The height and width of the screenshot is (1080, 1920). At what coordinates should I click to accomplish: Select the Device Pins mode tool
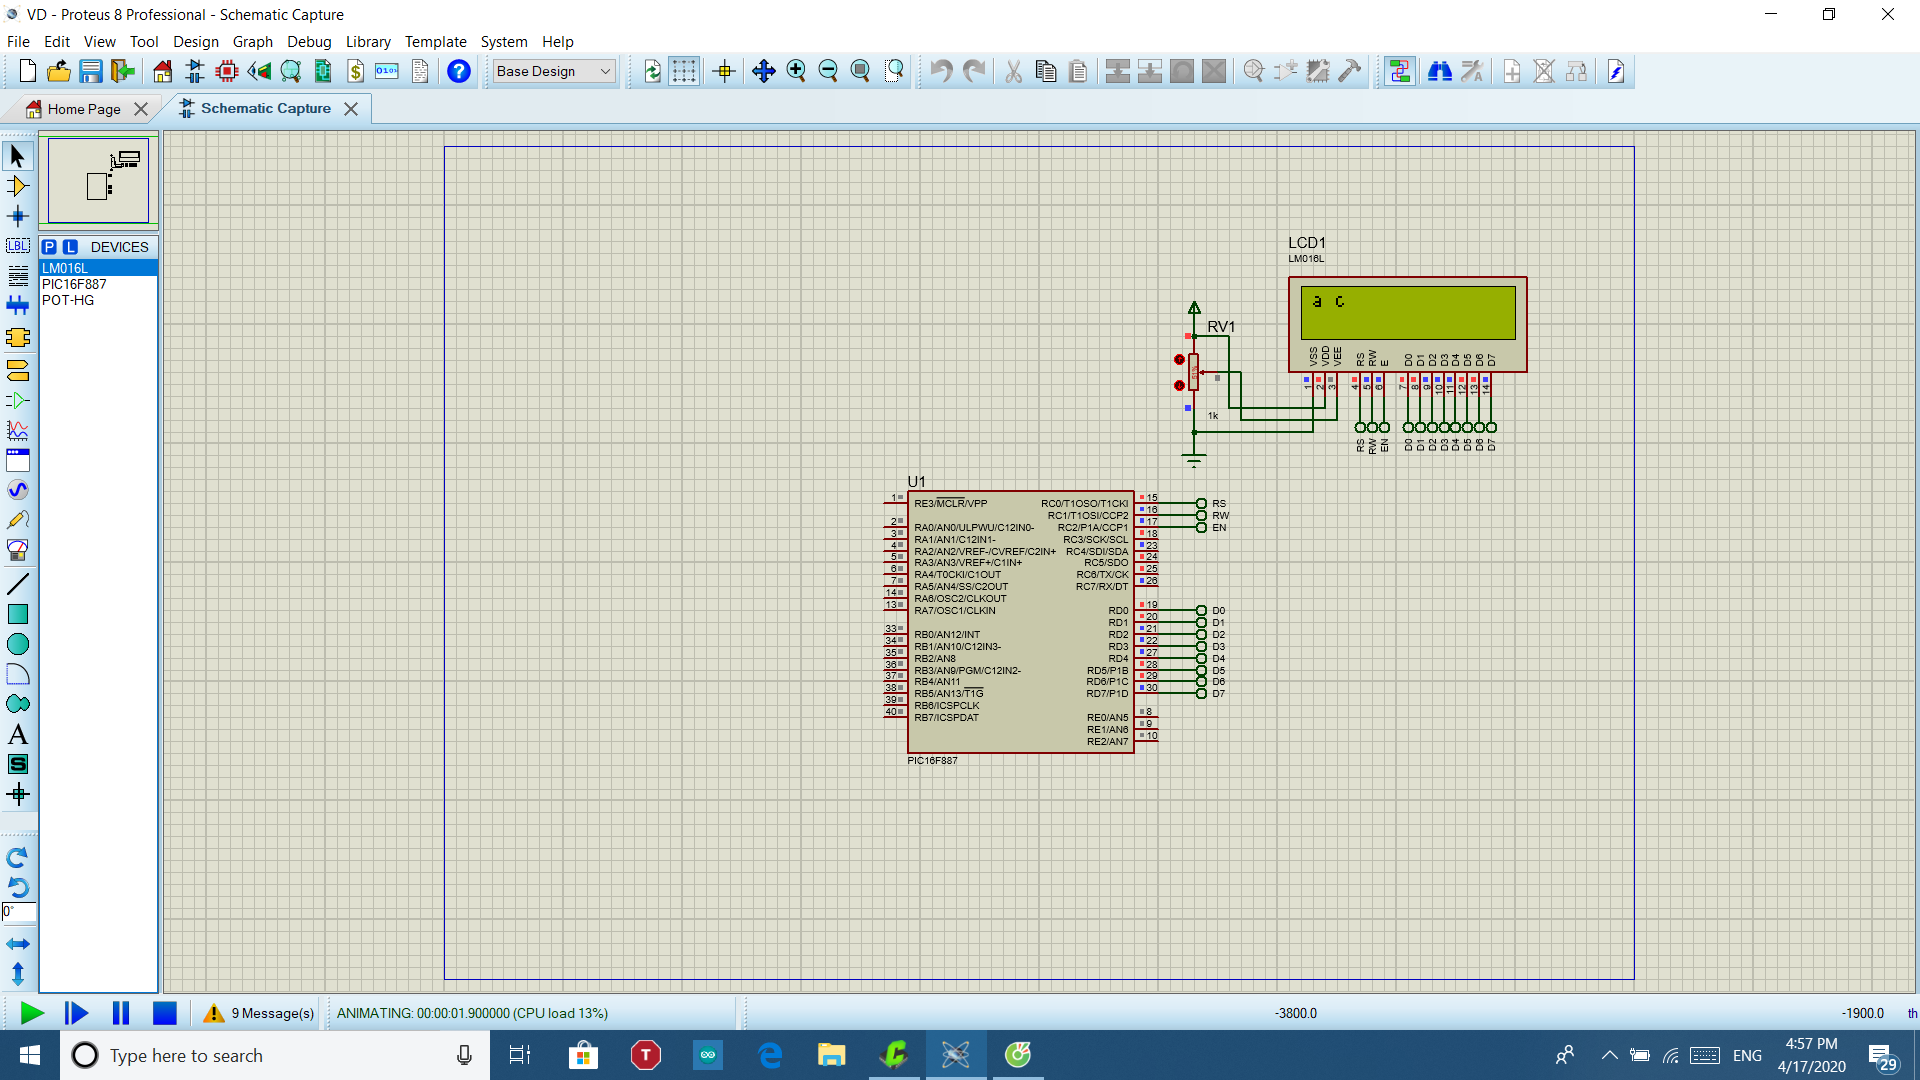(x=17, y=401)
